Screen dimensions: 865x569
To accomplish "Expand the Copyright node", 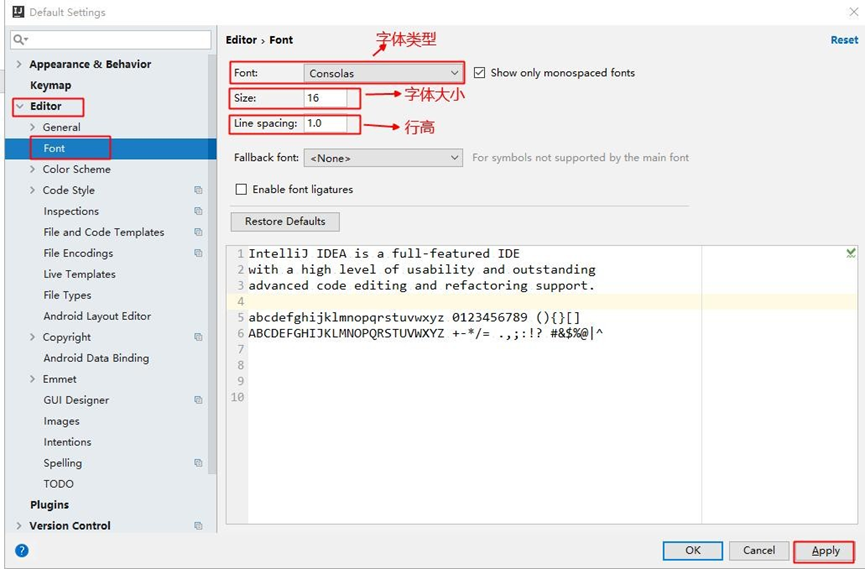I will pyautogui.click(x=32, y=337).
